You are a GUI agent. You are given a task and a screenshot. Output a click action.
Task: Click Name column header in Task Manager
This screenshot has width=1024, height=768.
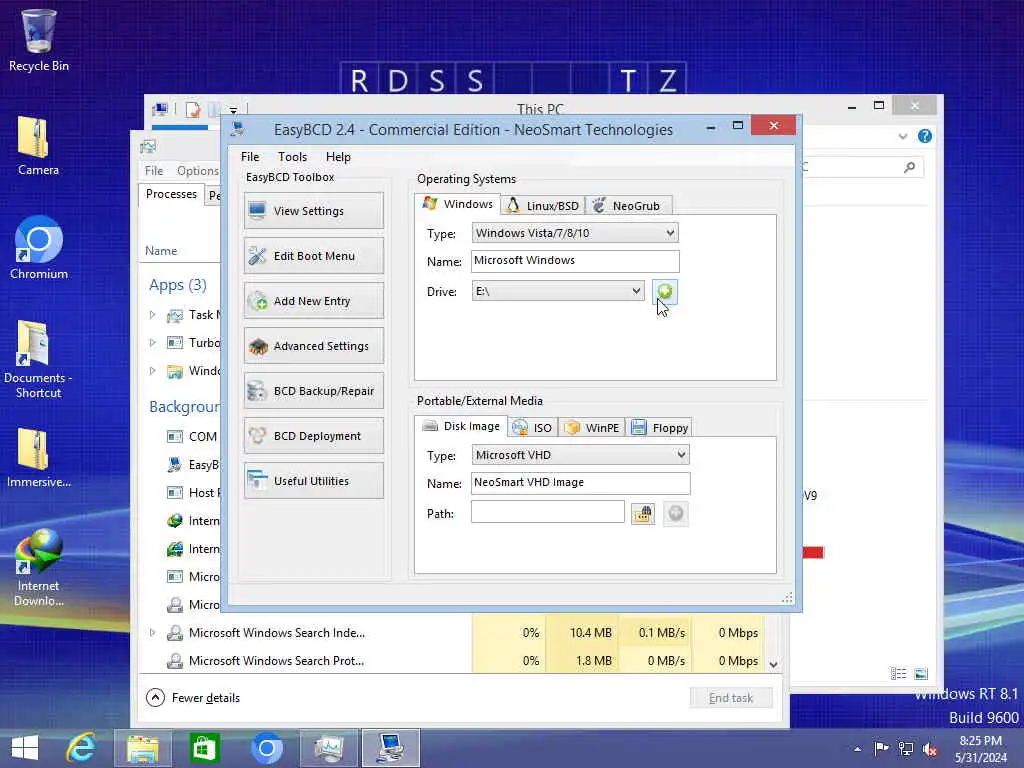(161, 251)
